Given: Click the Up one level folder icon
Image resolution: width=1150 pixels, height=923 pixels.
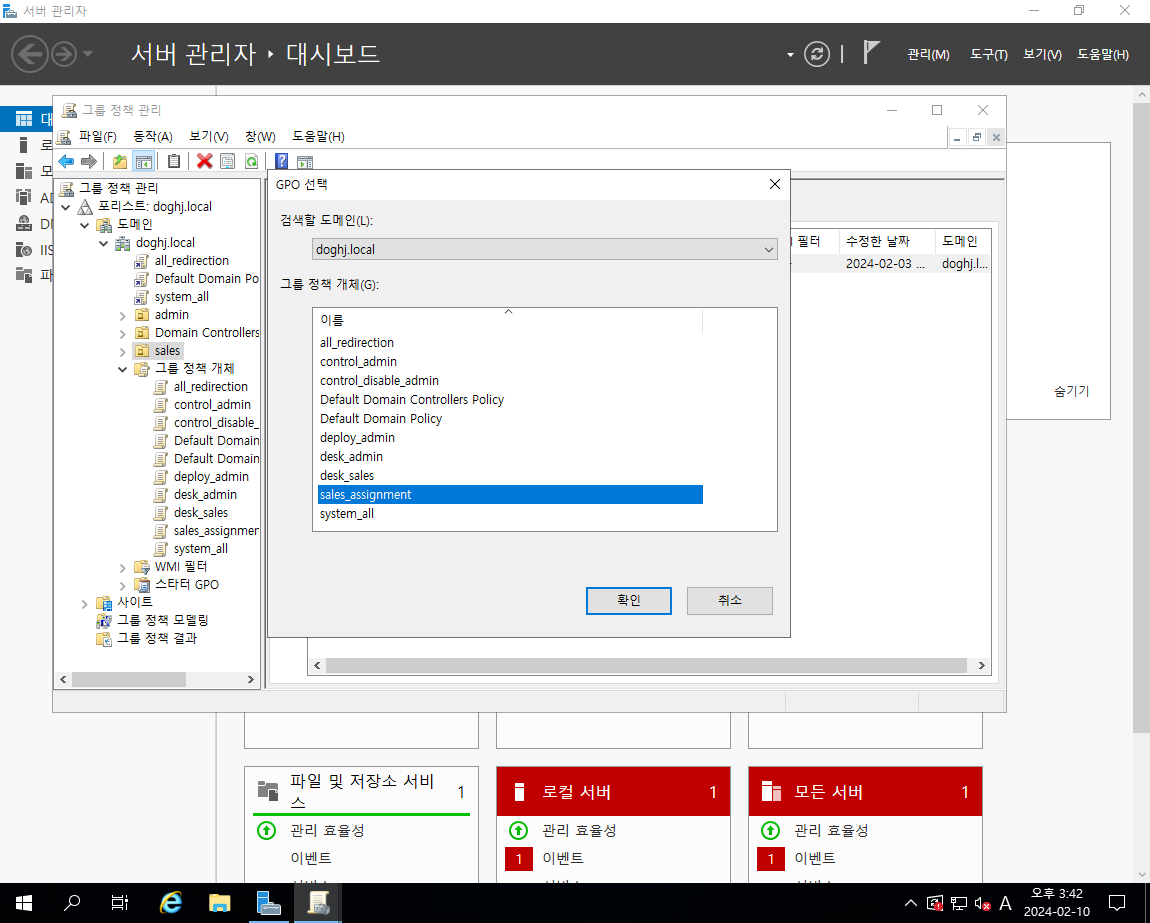Looking at the screenshot, I should coord(120,161).
